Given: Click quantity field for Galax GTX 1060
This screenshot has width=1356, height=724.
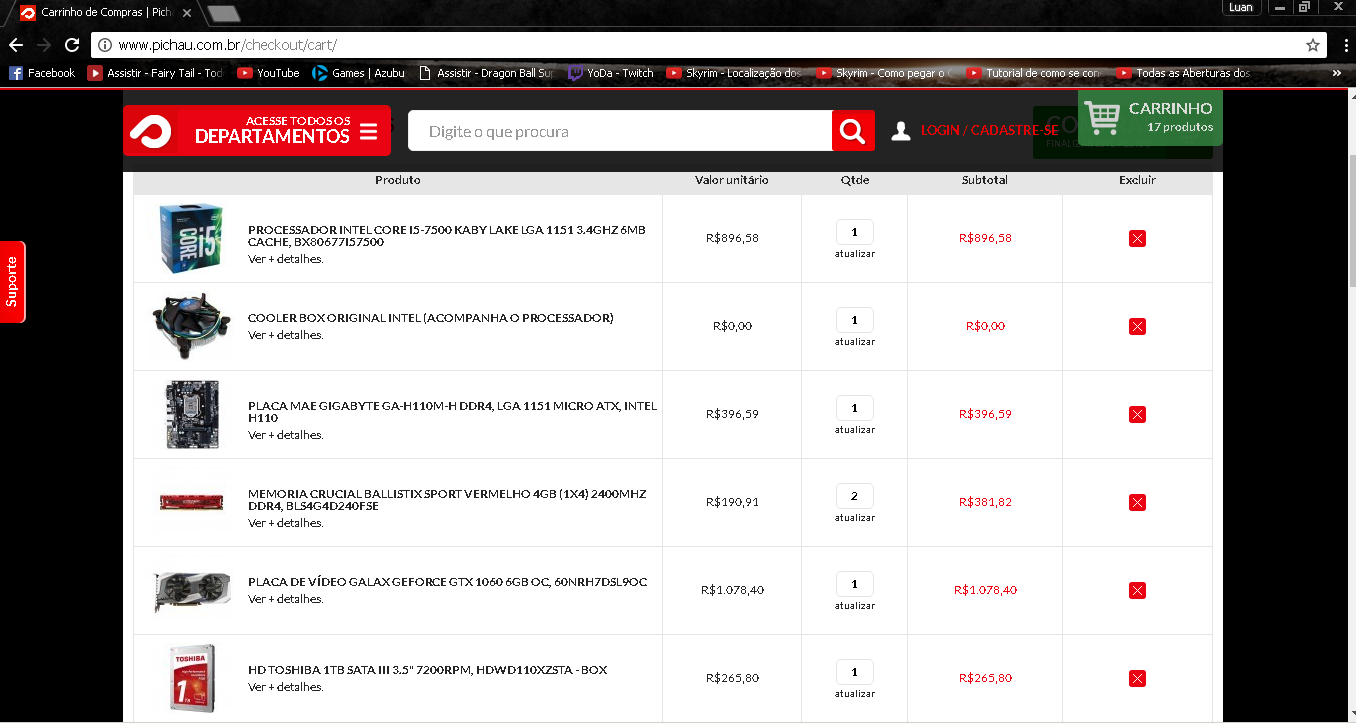Looking at the screenshot, I should tap(854, 584).
